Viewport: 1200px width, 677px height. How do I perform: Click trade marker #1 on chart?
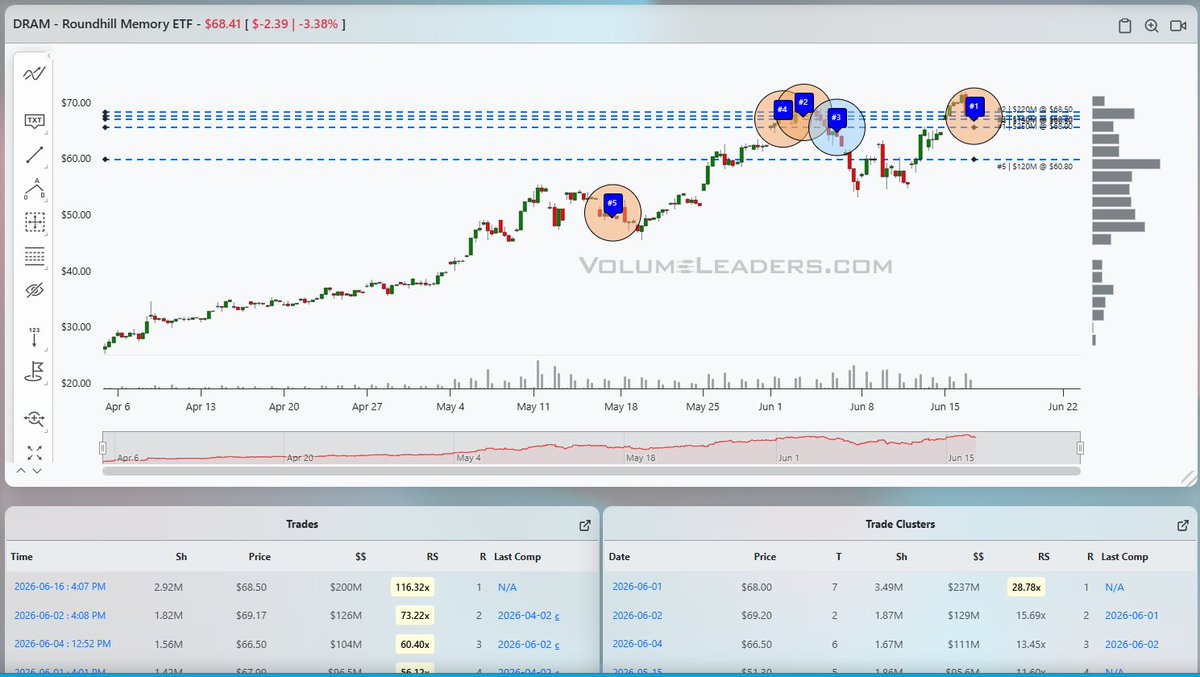(x=976, y=108)
